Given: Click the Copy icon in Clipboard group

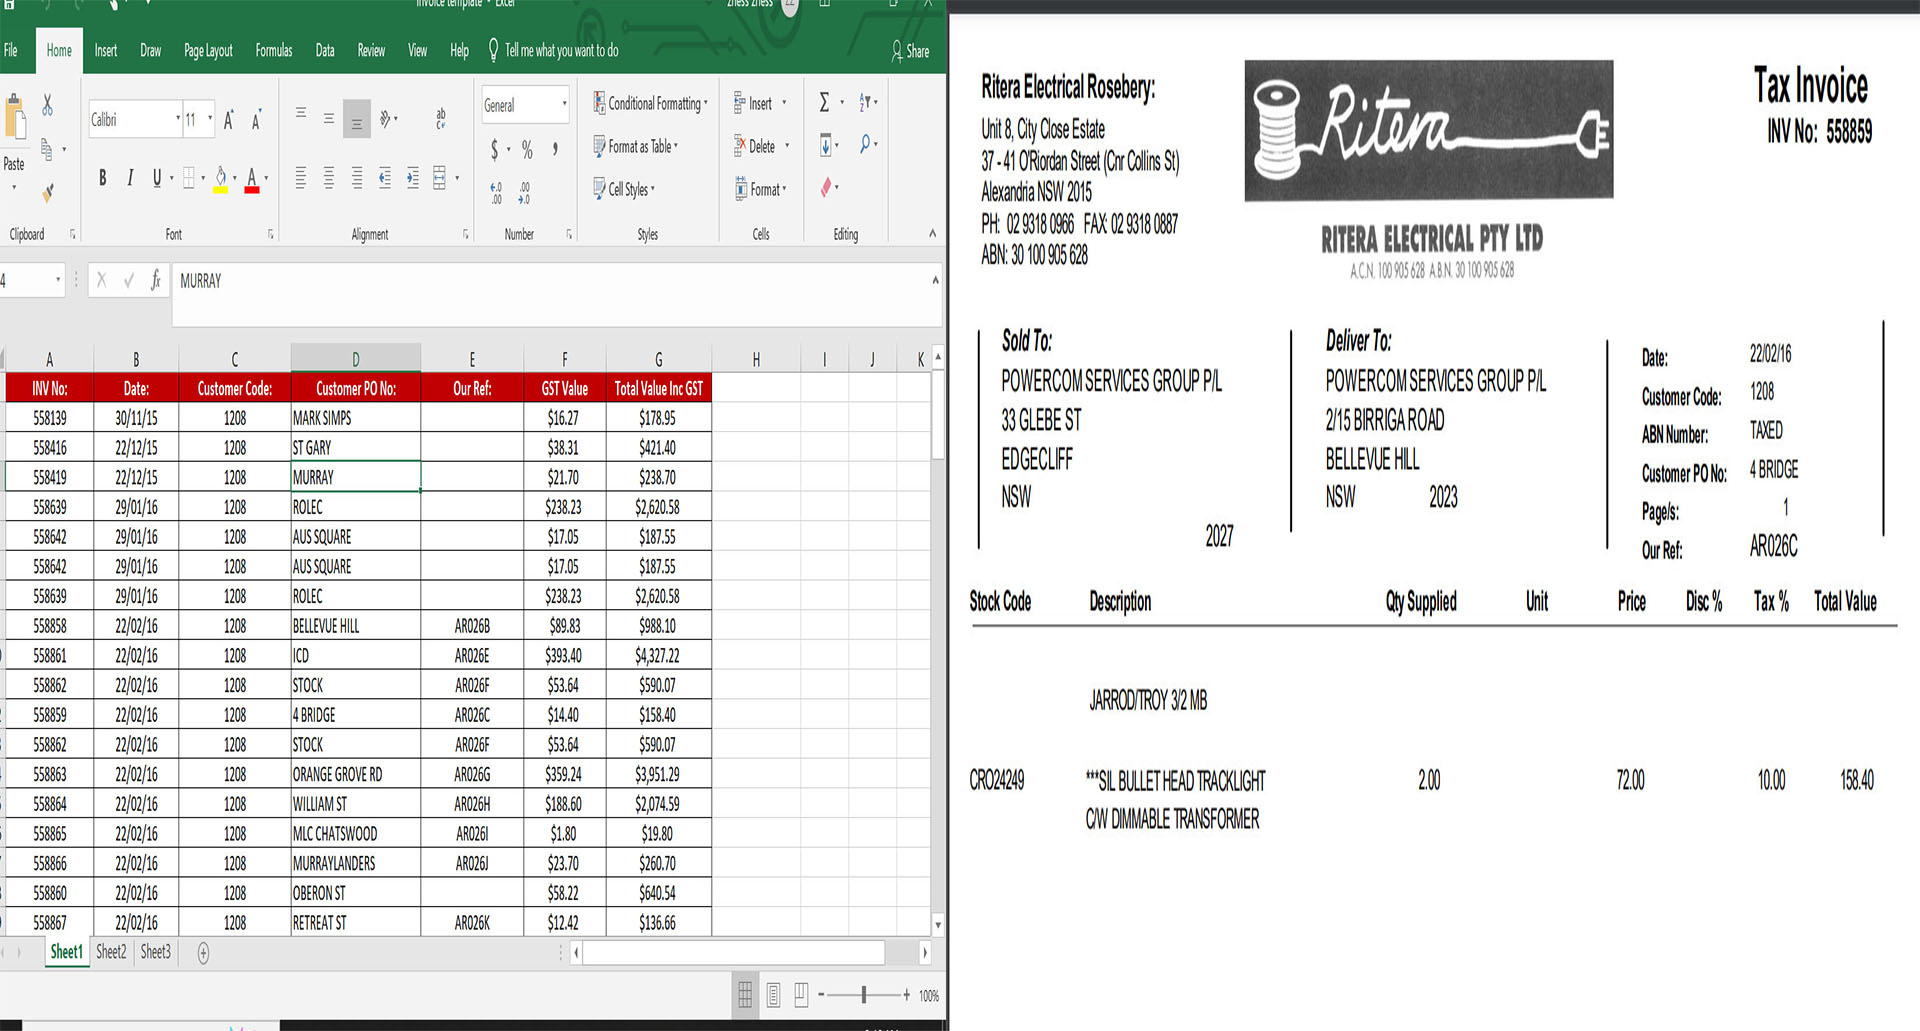Looking at the screenshot, I should pos(46,149).
